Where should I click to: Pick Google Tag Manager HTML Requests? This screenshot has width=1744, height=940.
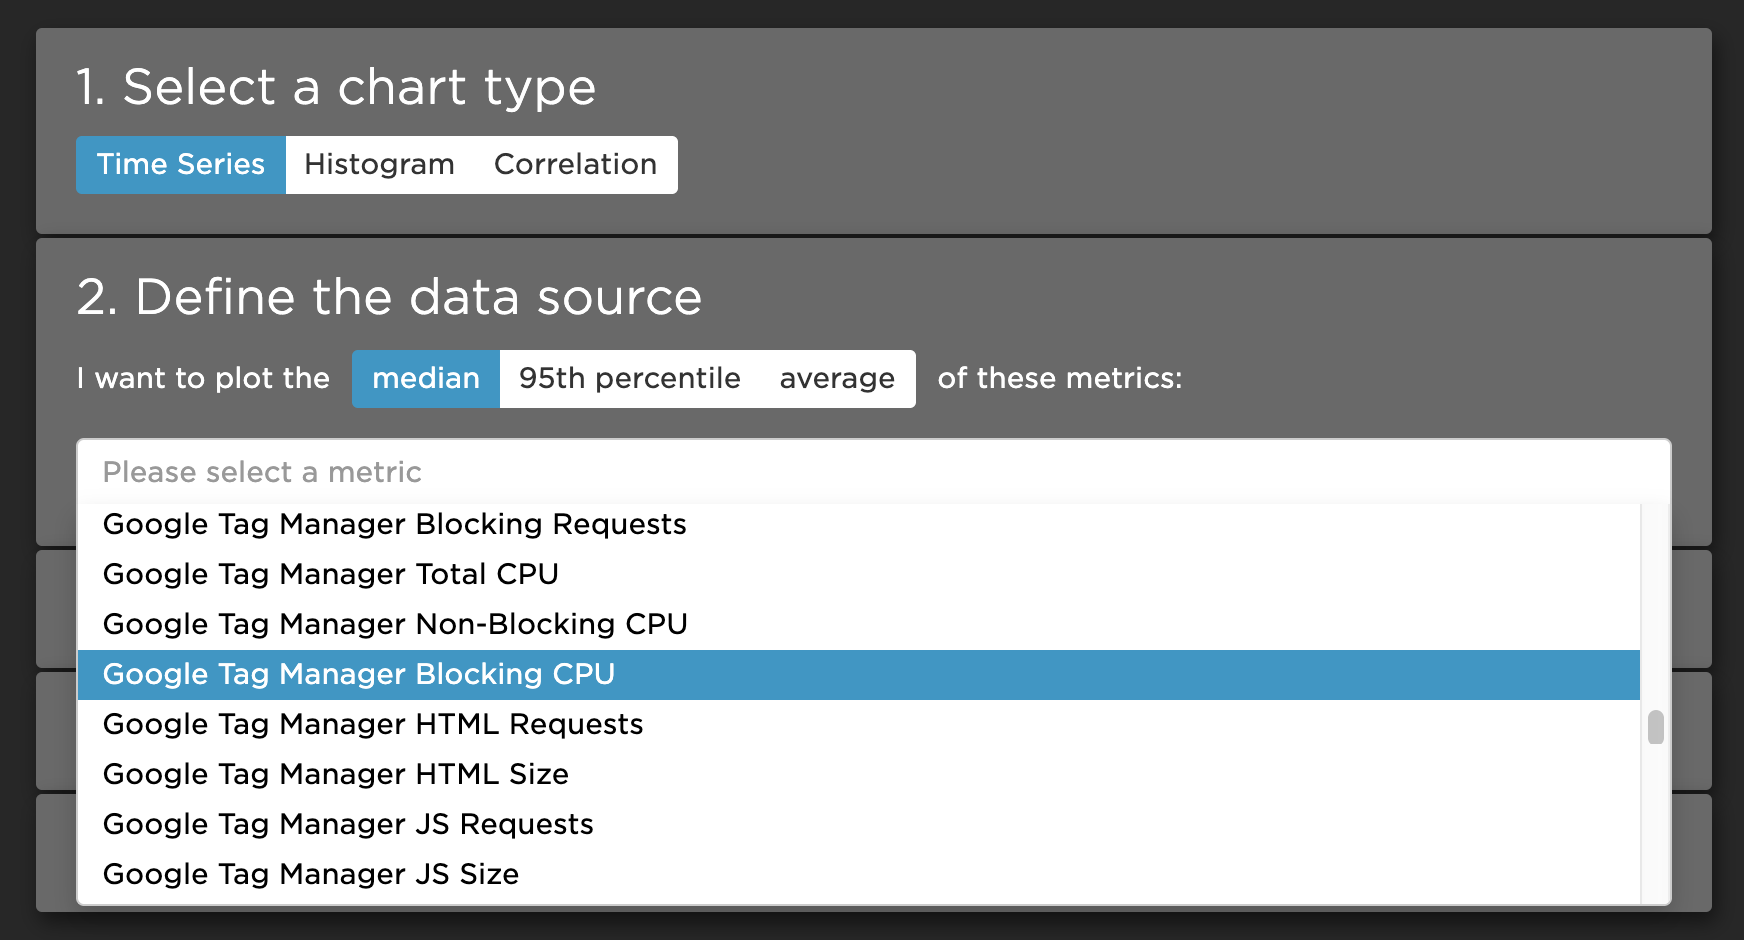click(x=373, y=725)
